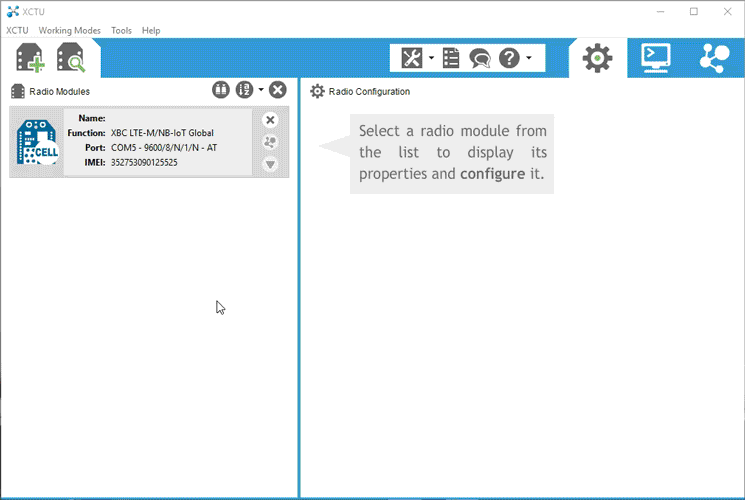
Task: Switch to Consoles working mode monitor icon
Action: tap(656, 58)
